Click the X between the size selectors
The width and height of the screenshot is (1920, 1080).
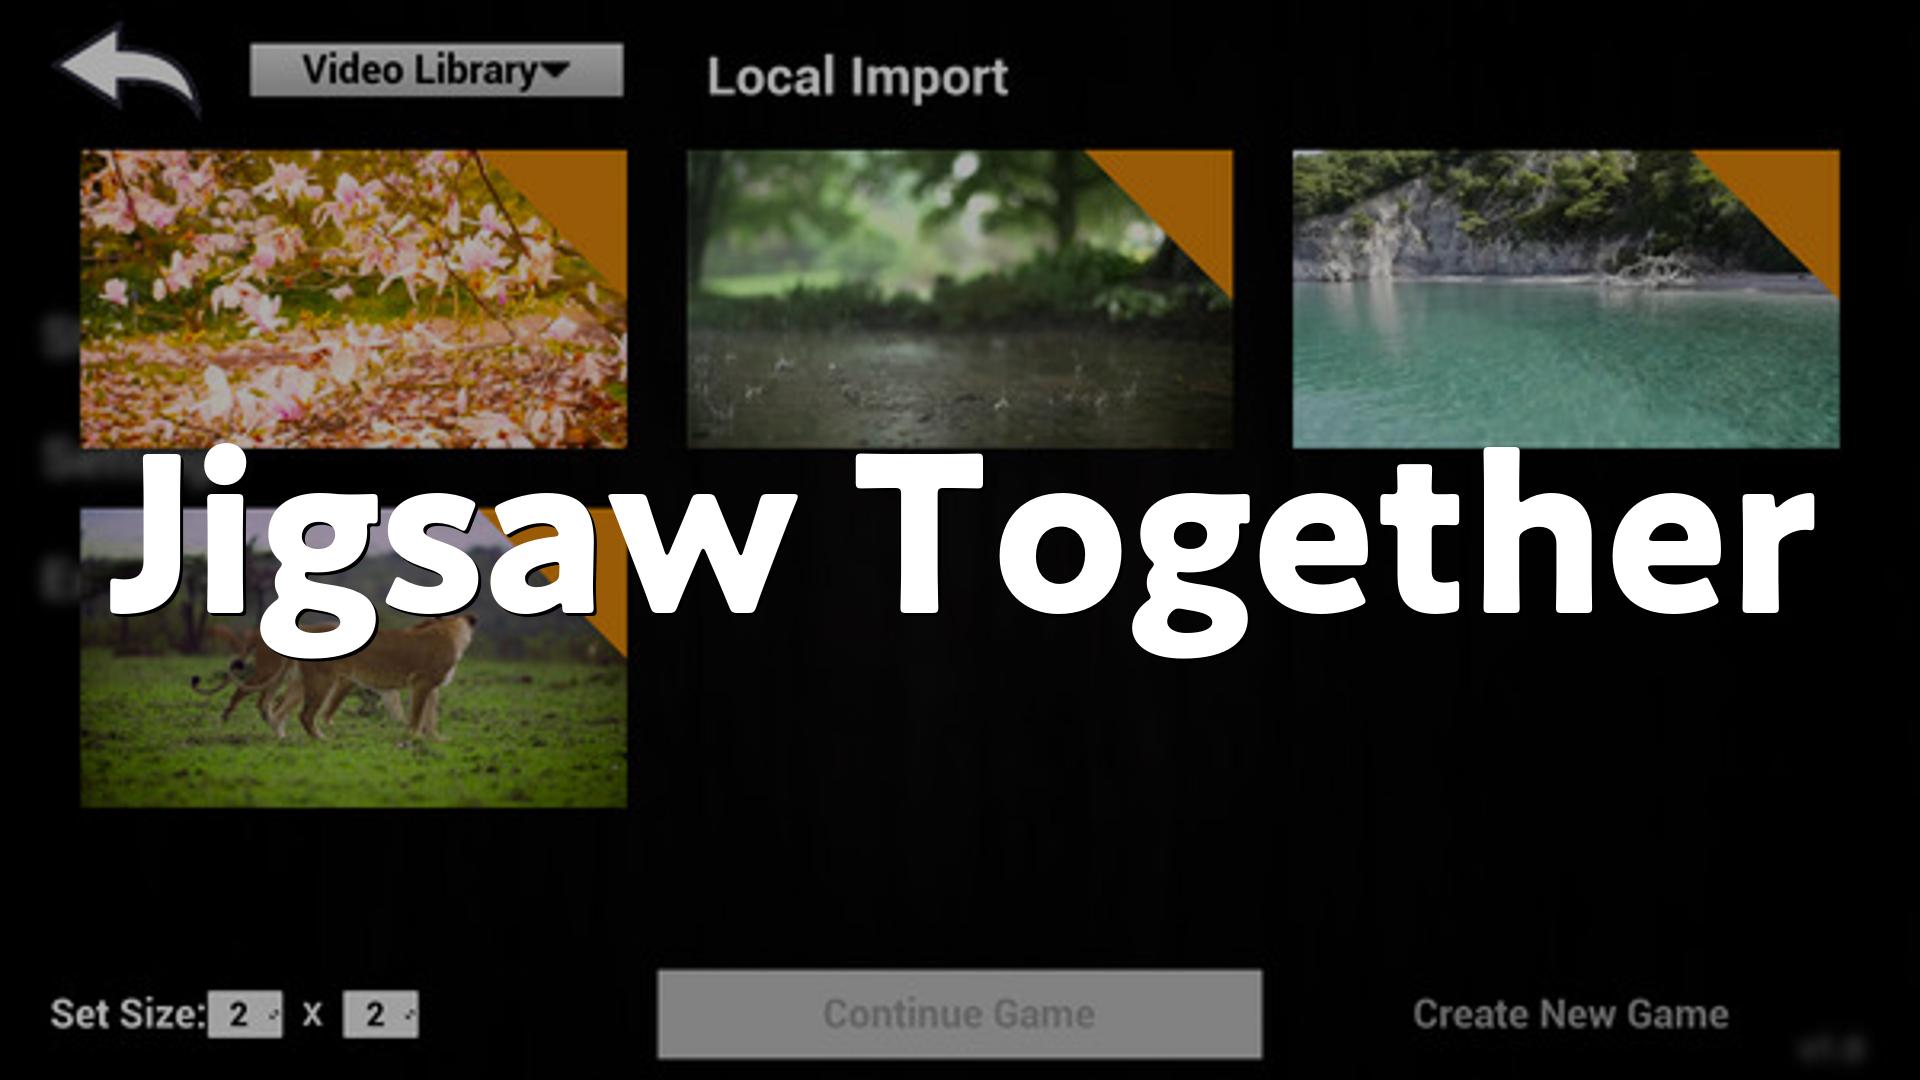[313, 1015]
